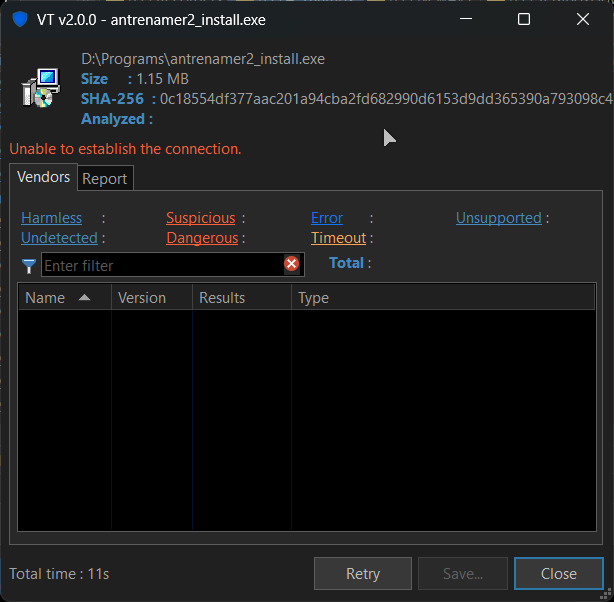
Task: Click the installer file icon
Action: [x=41, y=88]
